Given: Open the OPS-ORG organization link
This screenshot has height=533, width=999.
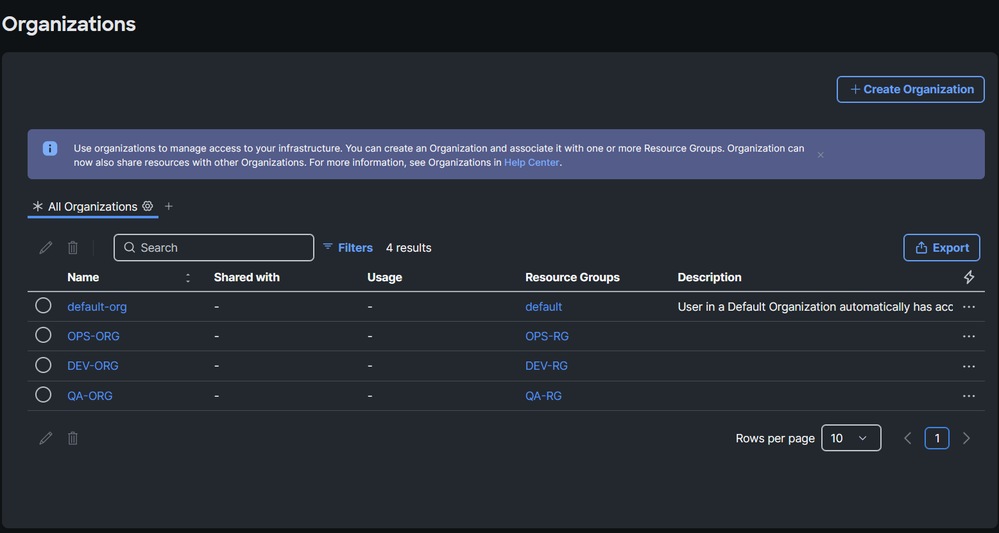Looking at the screenshot, I should [x=93, y=336].
